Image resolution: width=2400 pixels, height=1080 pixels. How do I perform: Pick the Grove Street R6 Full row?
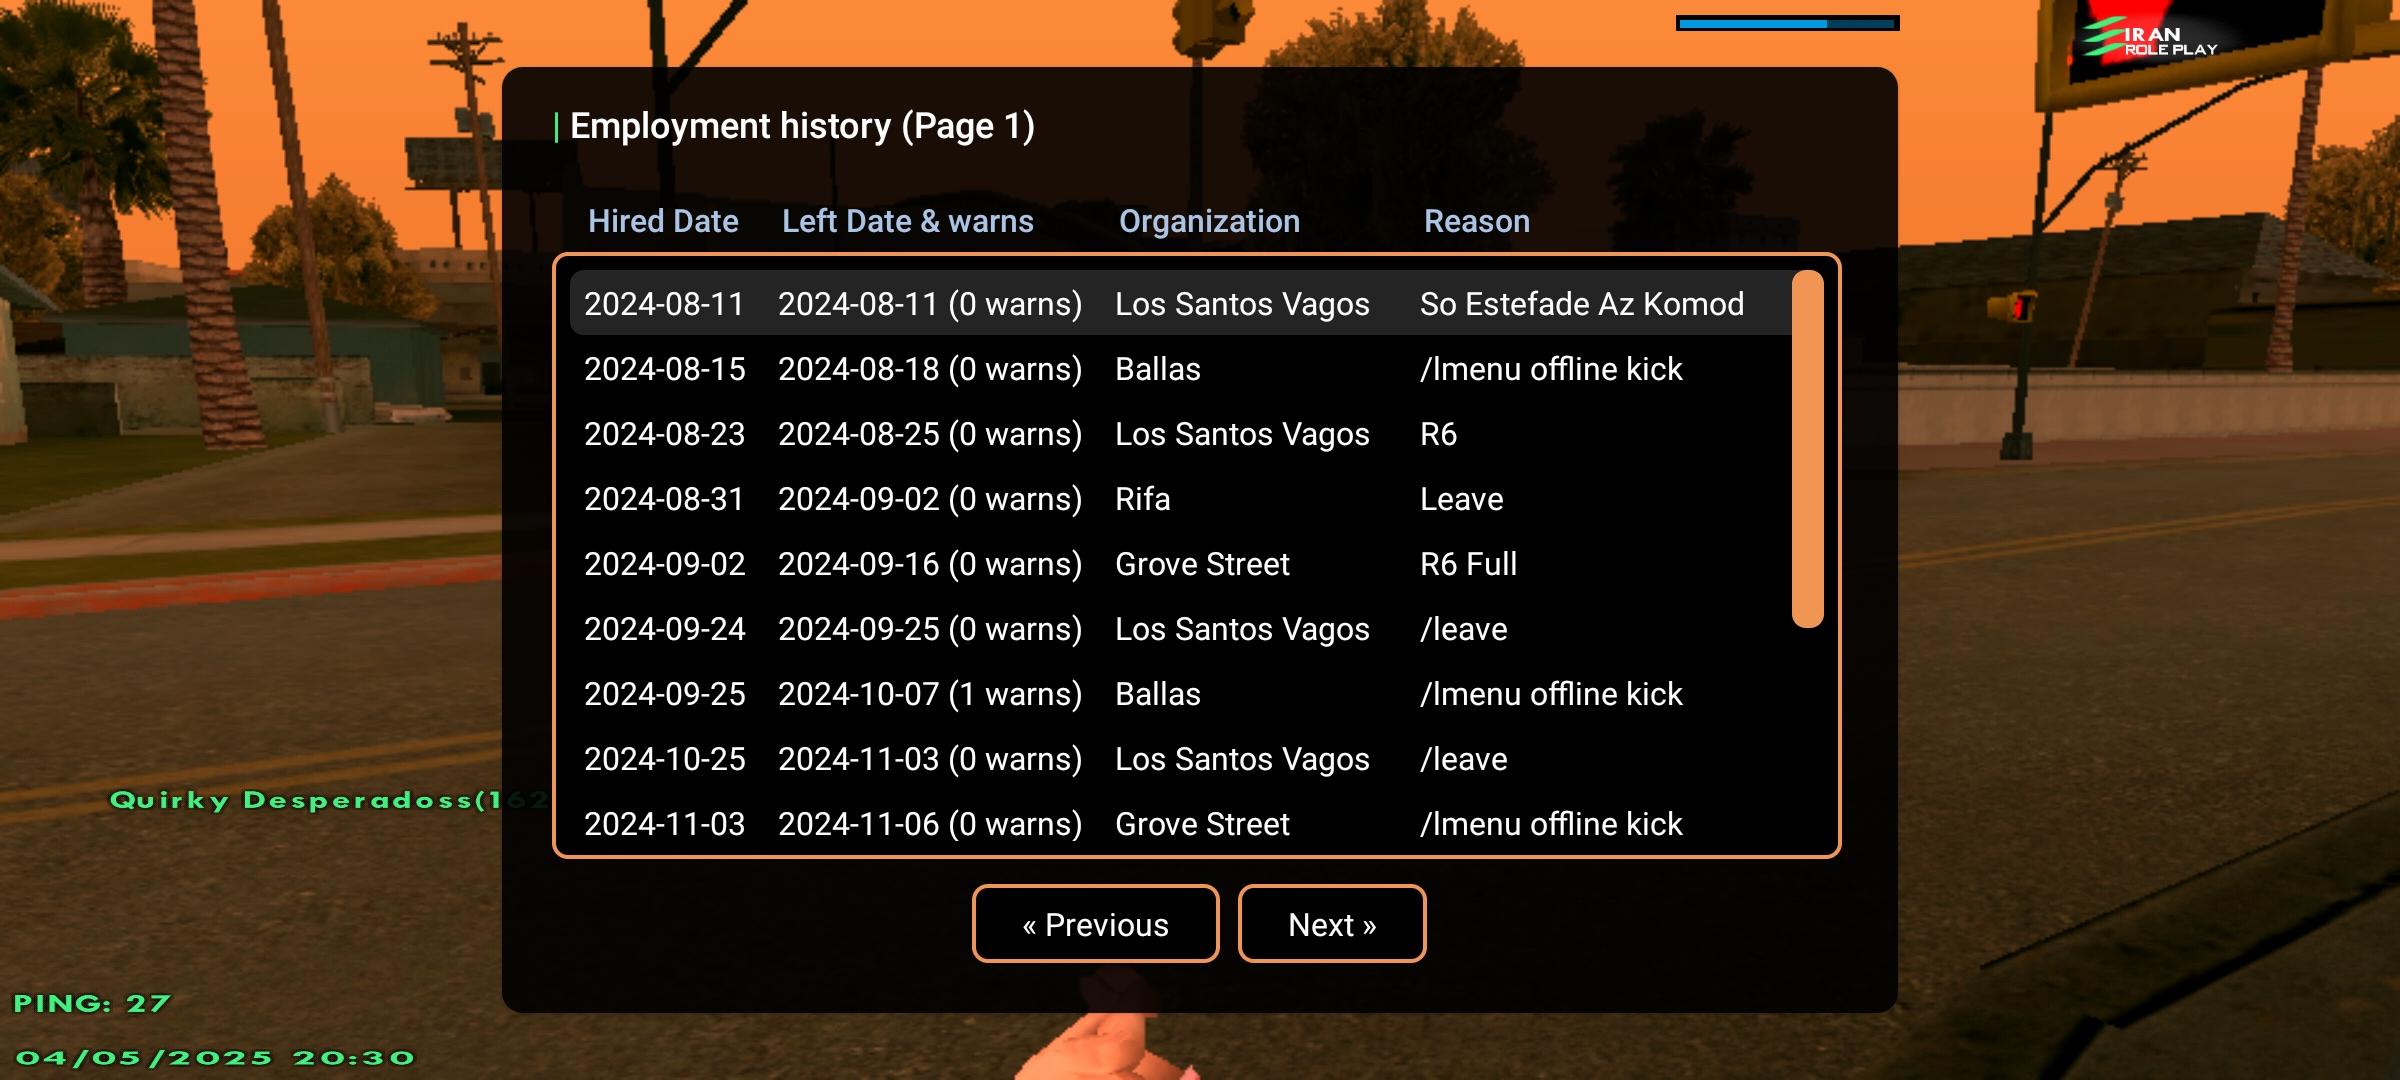click(x=1180, y=563)
